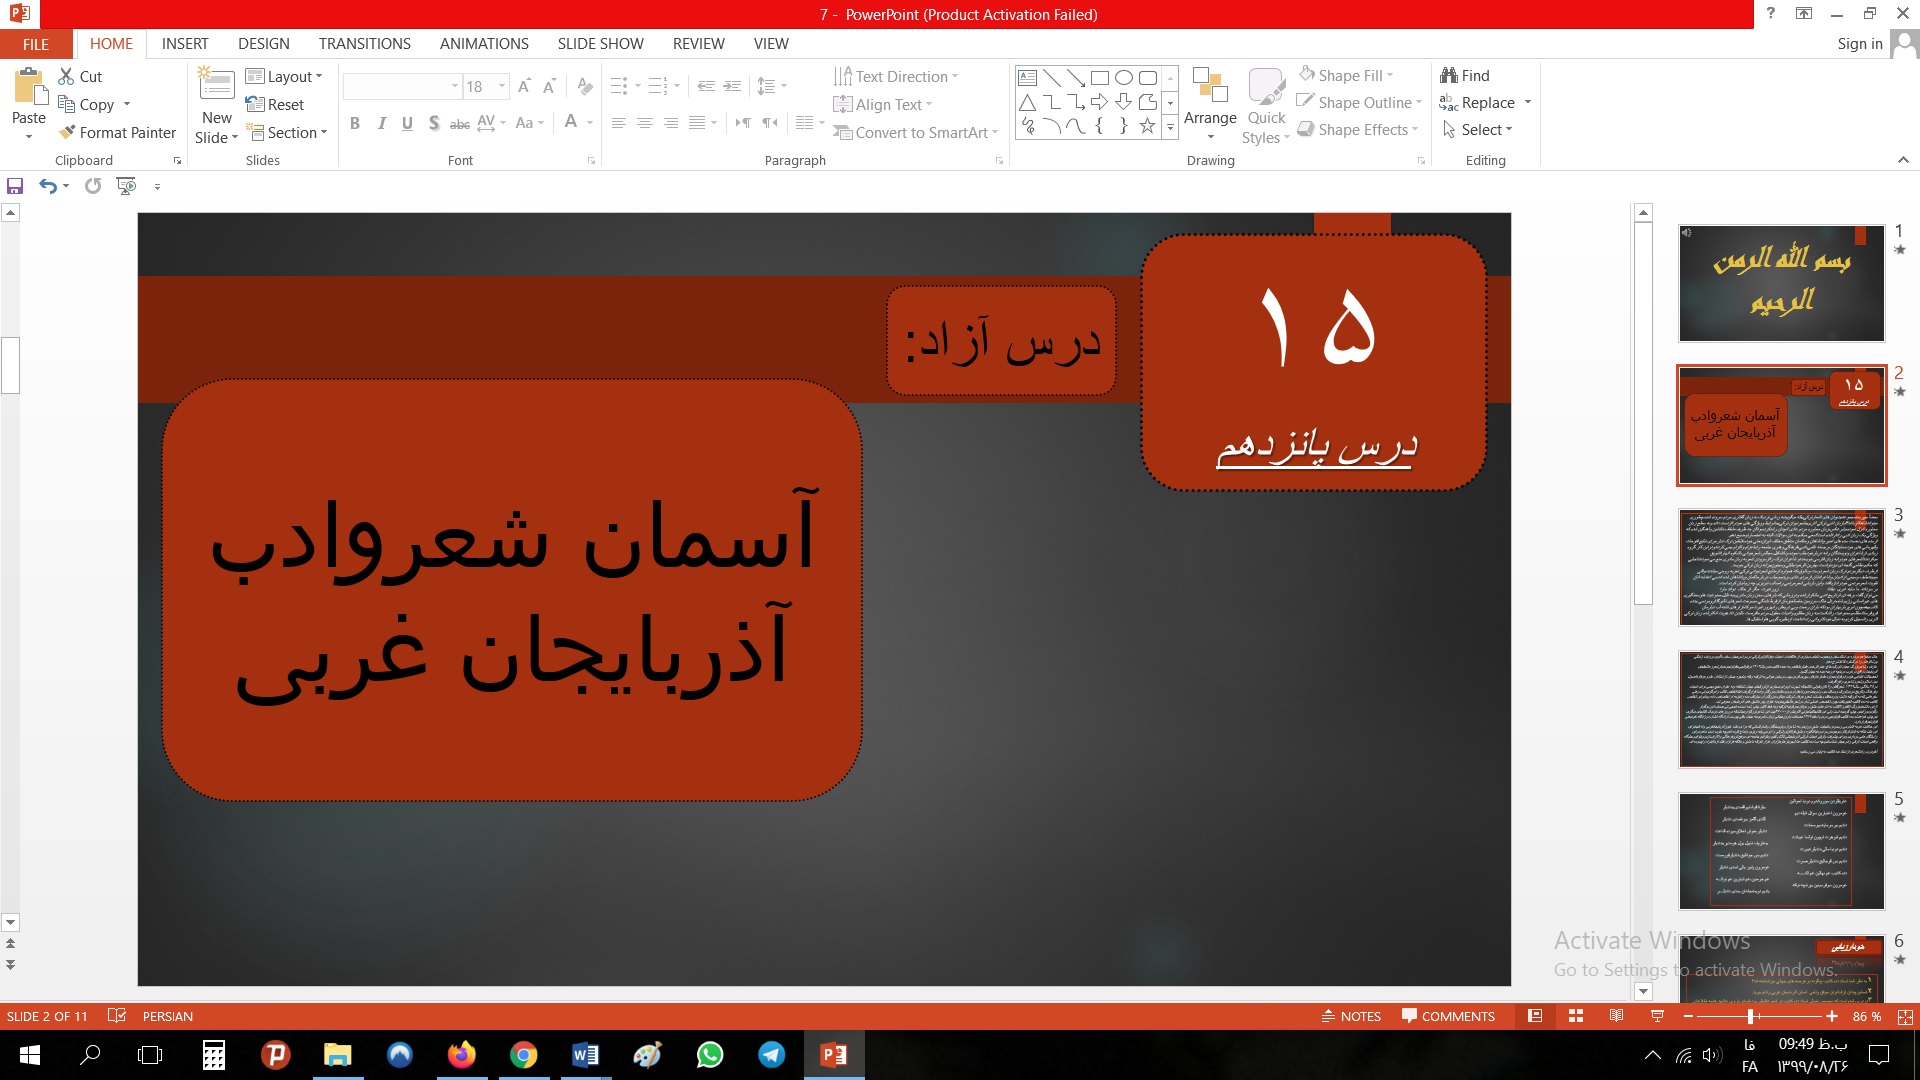Click the Repeat/Redo icon
1920x1080 pixels.
pyautogui.click(x=93, y=186)
